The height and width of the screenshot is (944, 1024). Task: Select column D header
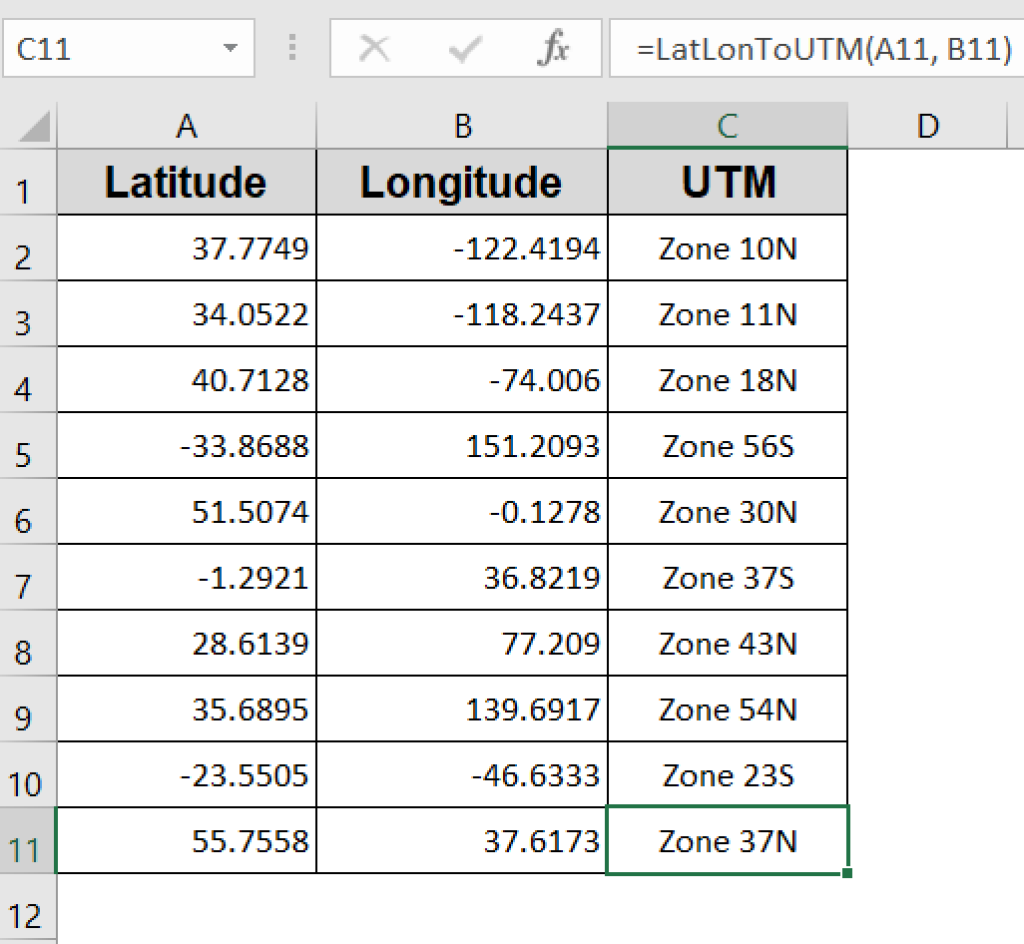[927, 125]
